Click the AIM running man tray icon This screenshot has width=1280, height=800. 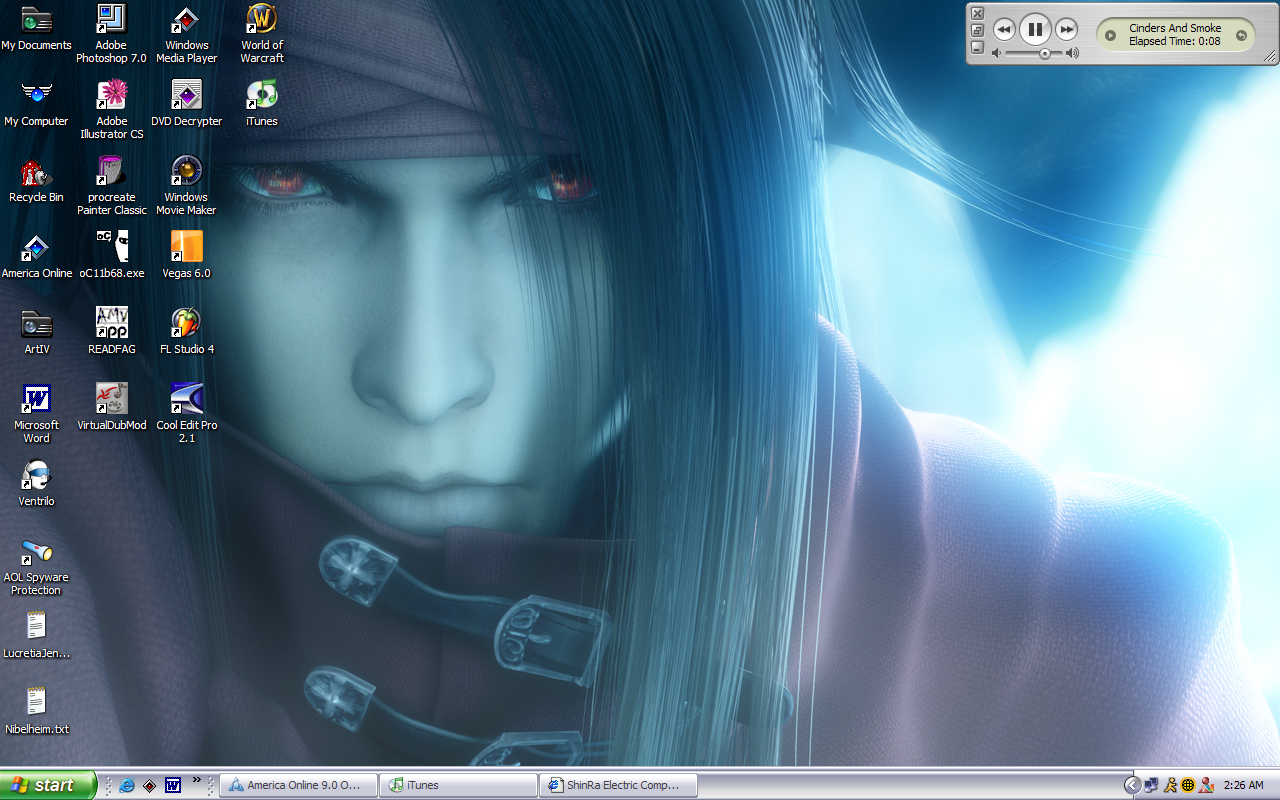point(1169,785)
